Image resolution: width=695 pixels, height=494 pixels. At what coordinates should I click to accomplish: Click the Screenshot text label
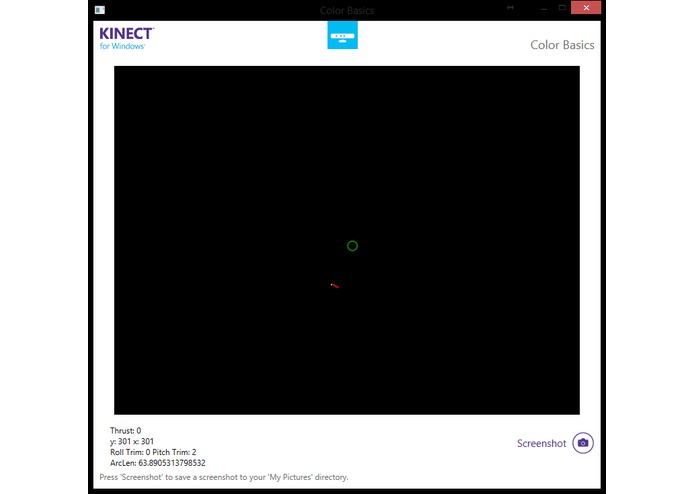tap(541, 443)
